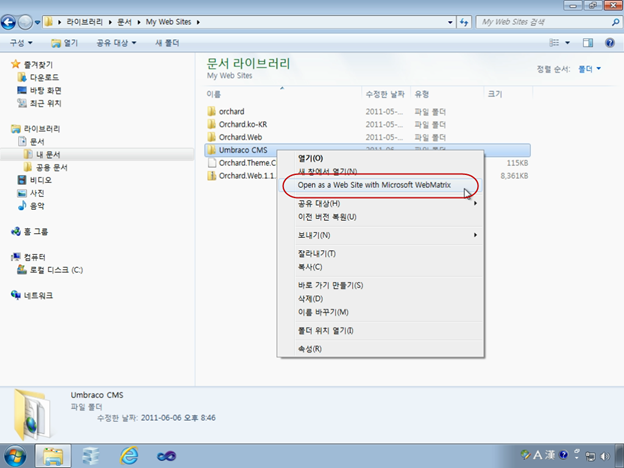Open 다운로드 in the navigation pane
This screenshot has width=624, height=468.
pyautogui.click(x=39, y=77)
